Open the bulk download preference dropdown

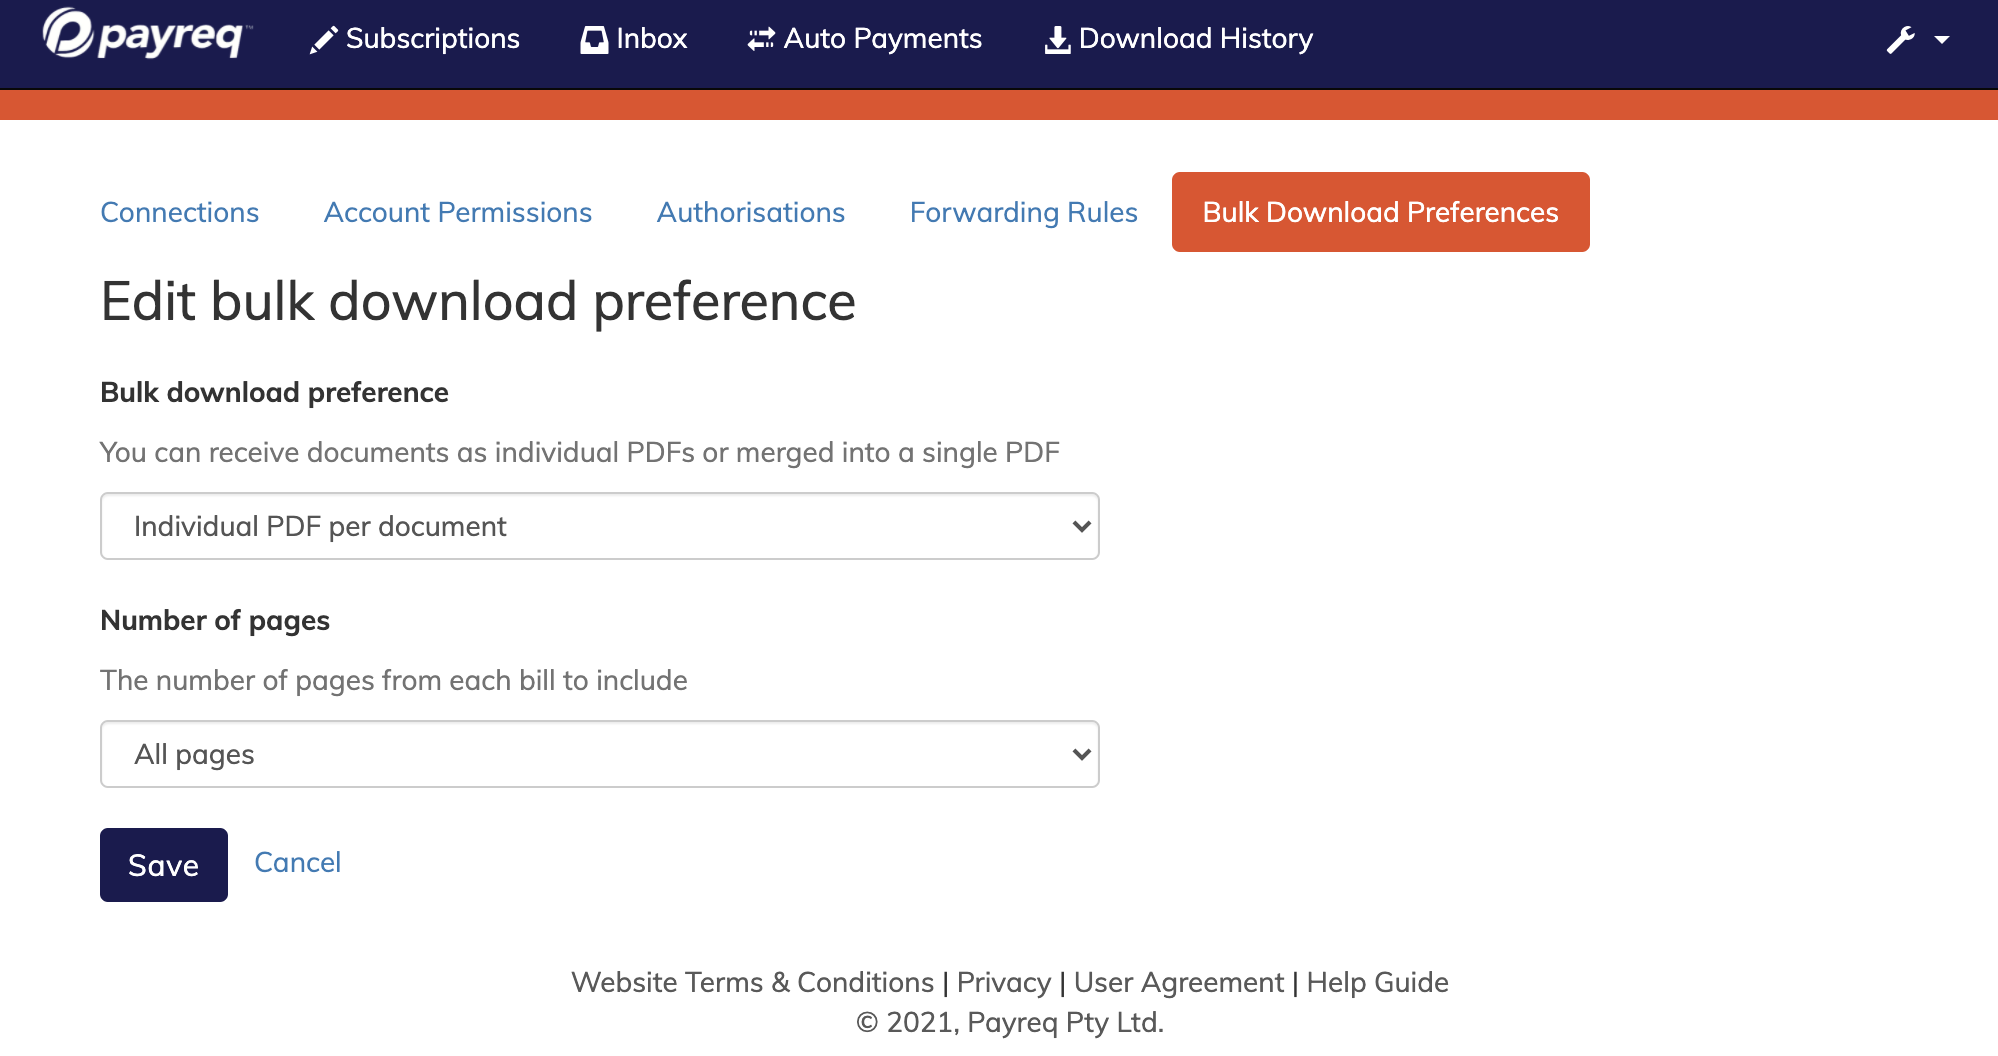click(598, 525)
